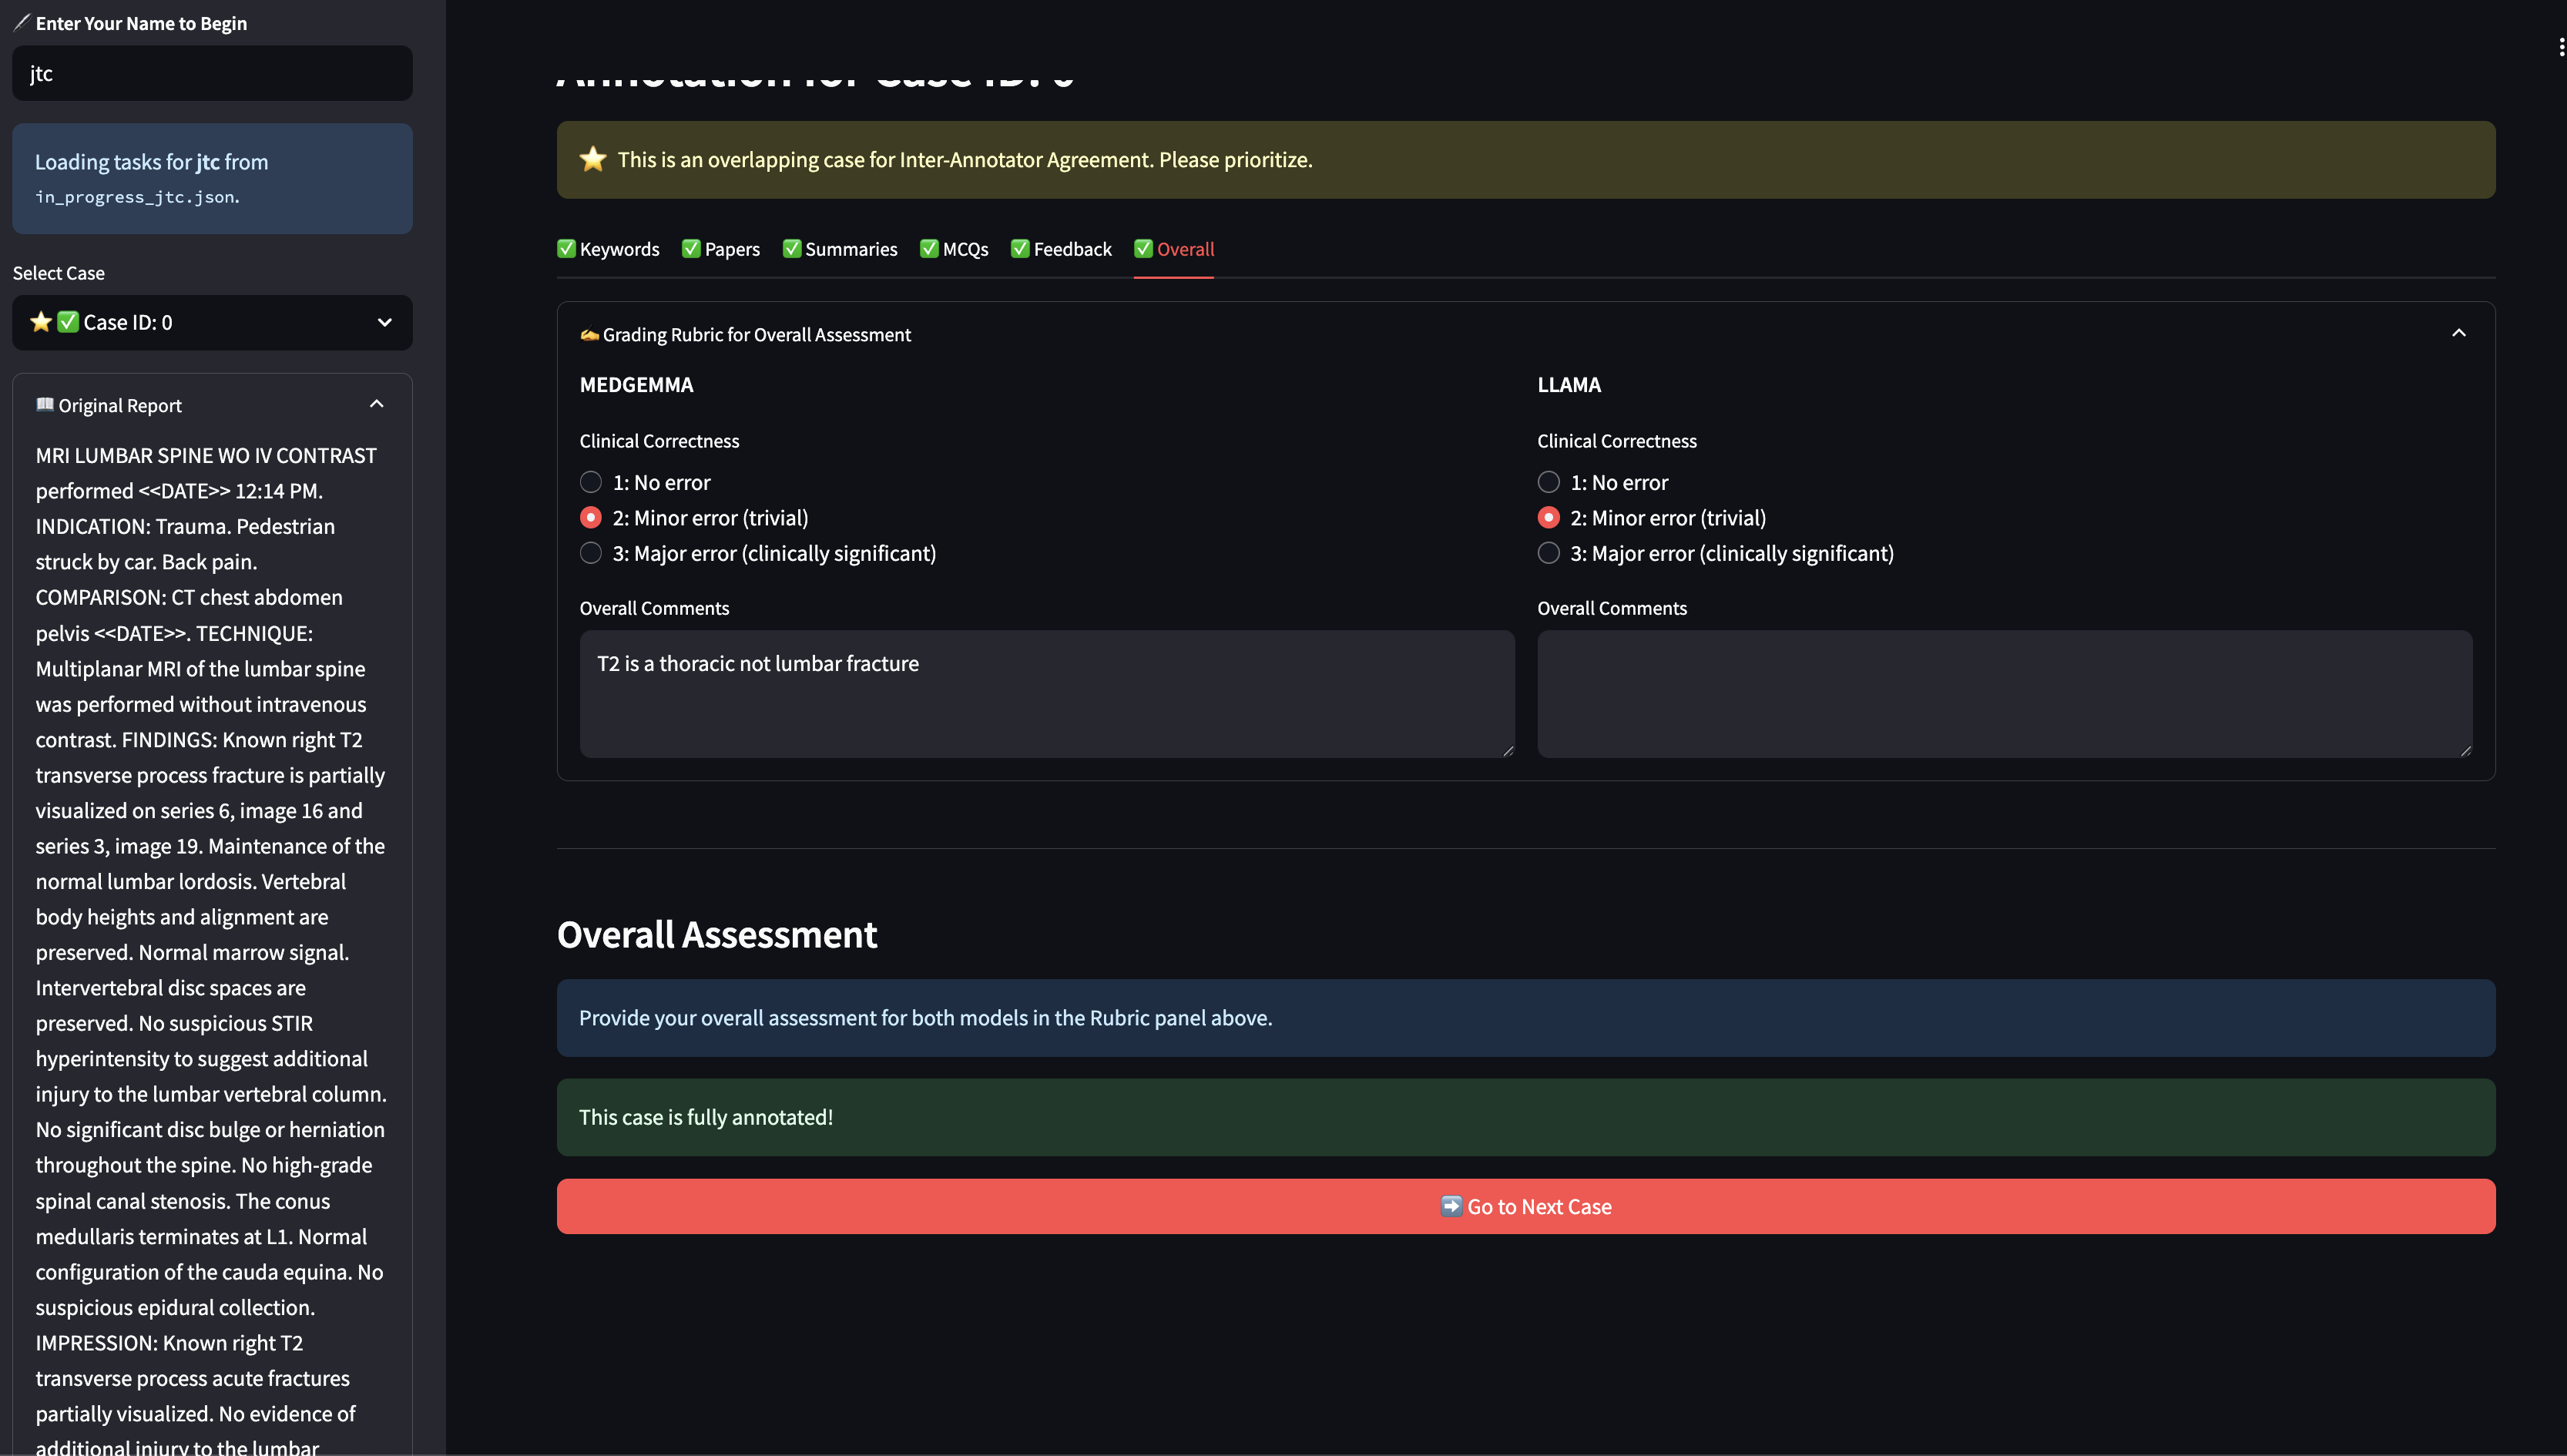
Task: Click the star icon in the overlapping case banner
Action: (593, 159)
